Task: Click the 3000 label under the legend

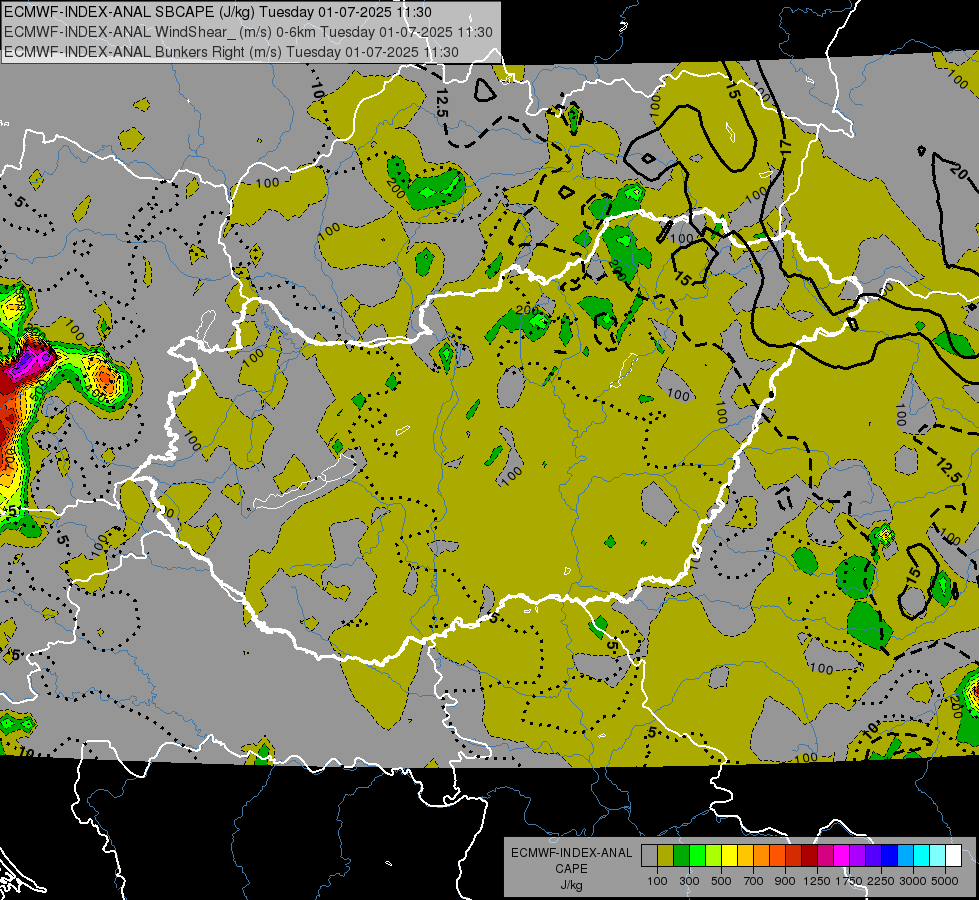Action: [913, 881]
